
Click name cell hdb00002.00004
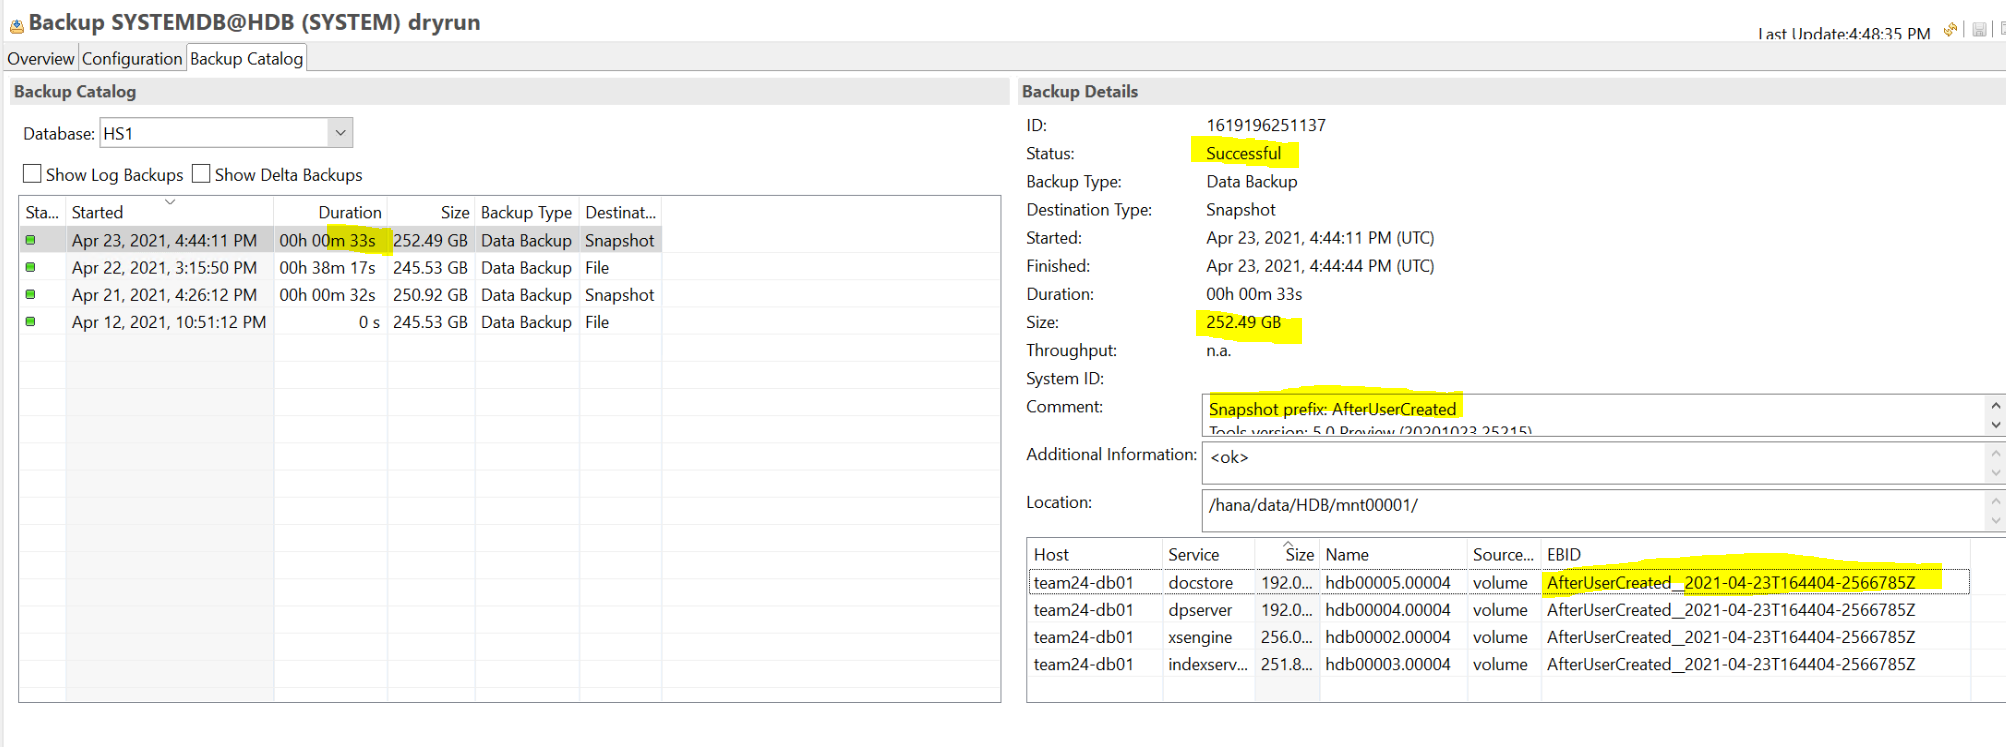tap(1388, 636)
